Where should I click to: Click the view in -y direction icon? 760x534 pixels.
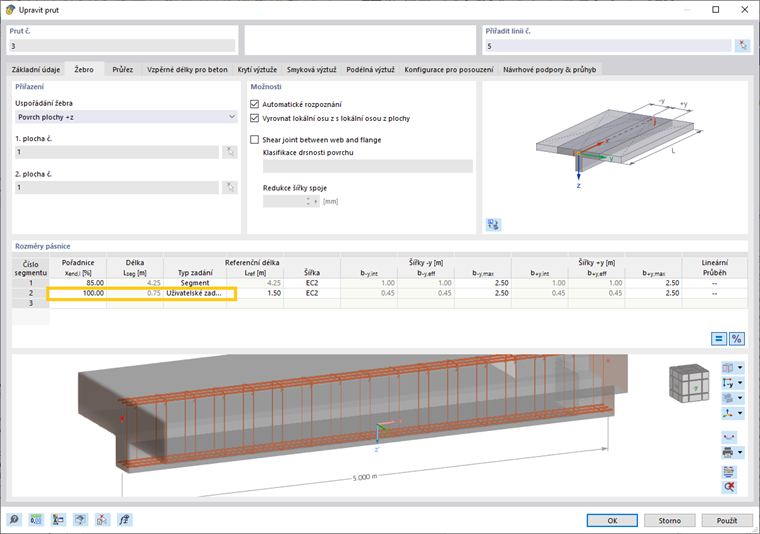[x=728, y=383]
